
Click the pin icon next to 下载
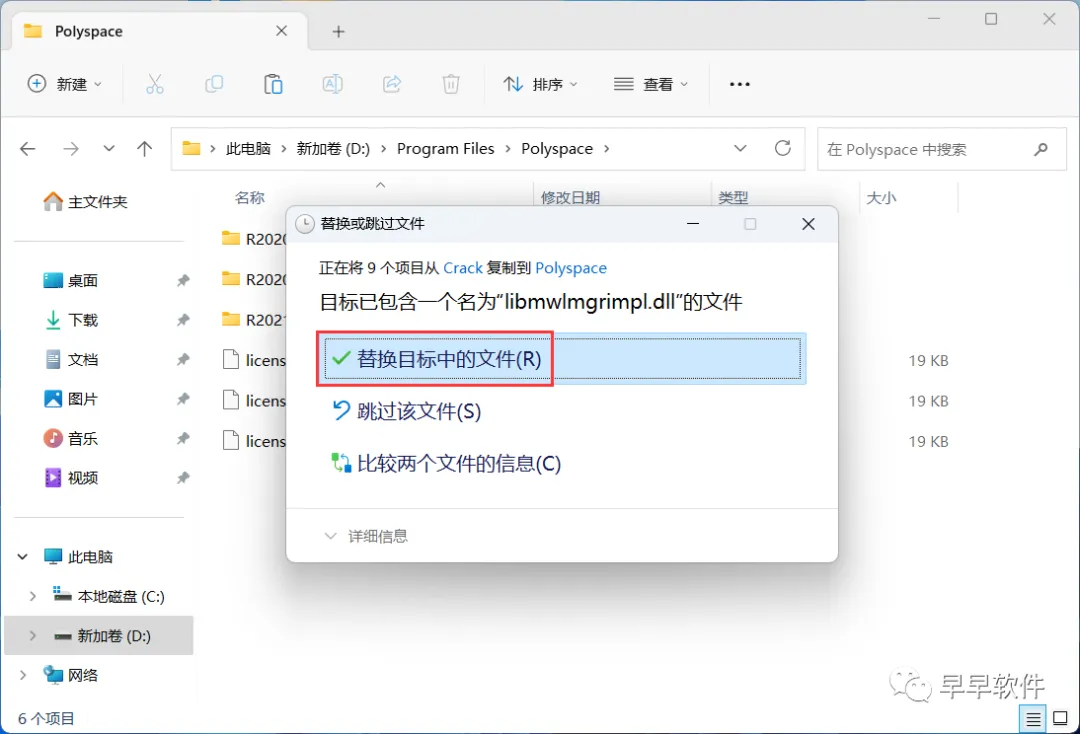tap(183, 320)
